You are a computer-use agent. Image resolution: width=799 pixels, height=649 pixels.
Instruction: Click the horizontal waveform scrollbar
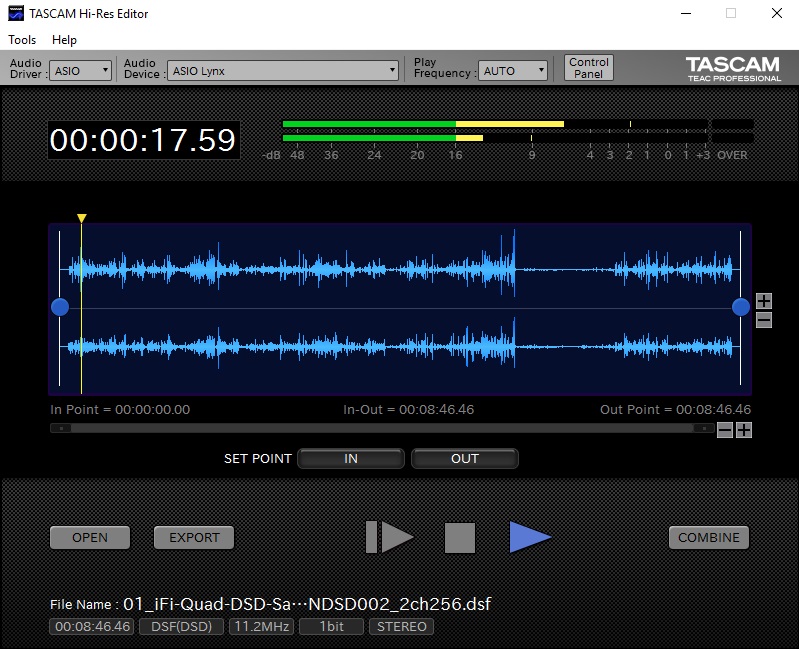click(x=382, y=428)
